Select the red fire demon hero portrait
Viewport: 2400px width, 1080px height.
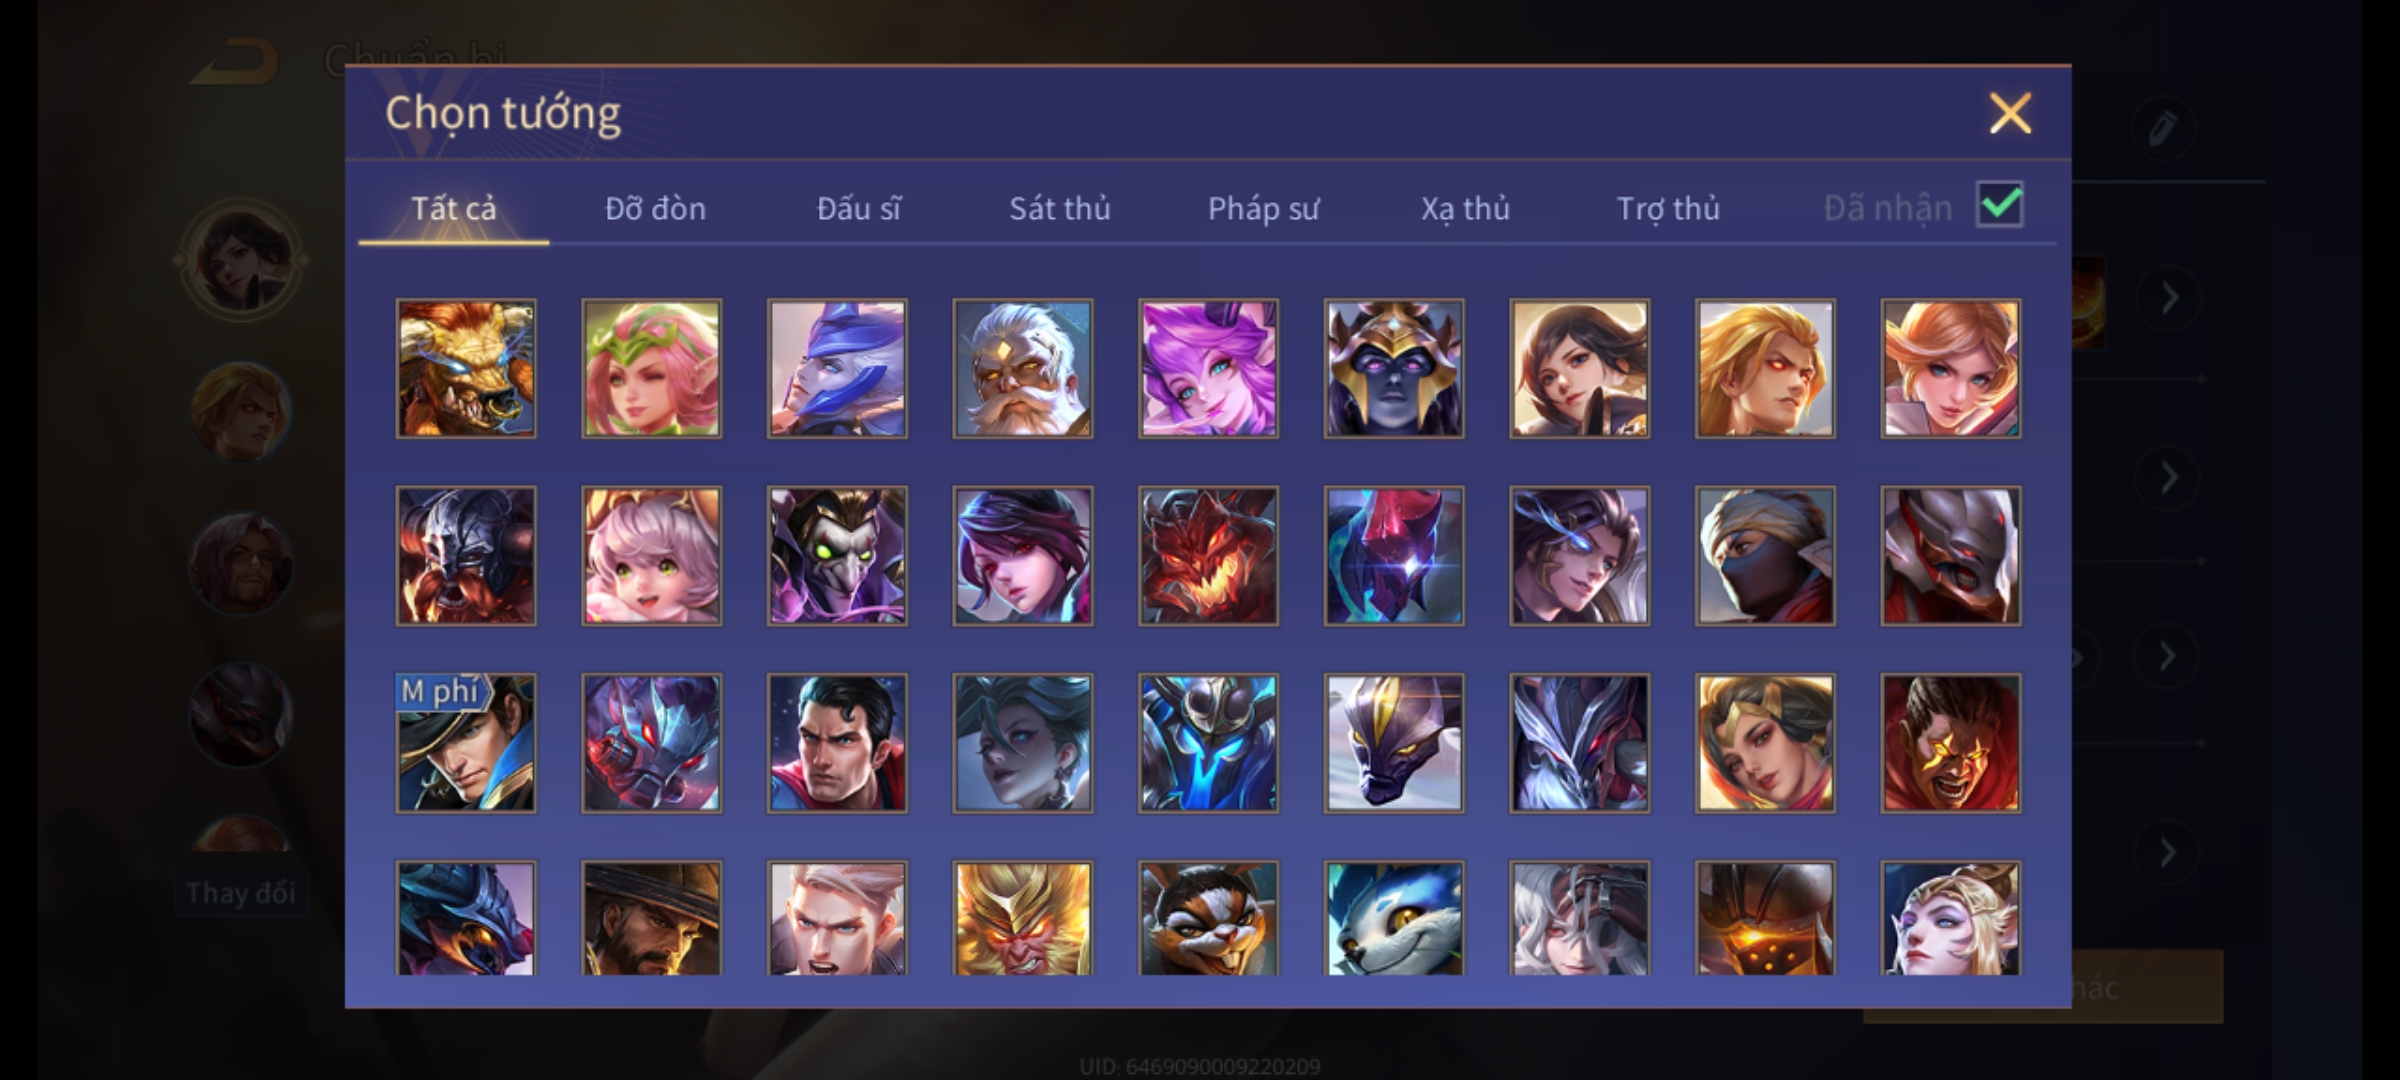coord(1208,556)
